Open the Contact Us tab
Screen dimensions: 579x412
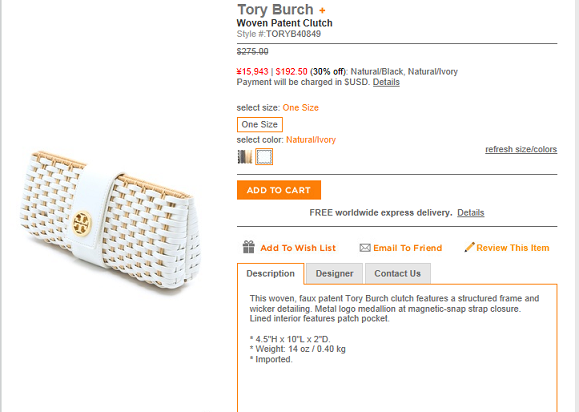click(x=398, y=274)
